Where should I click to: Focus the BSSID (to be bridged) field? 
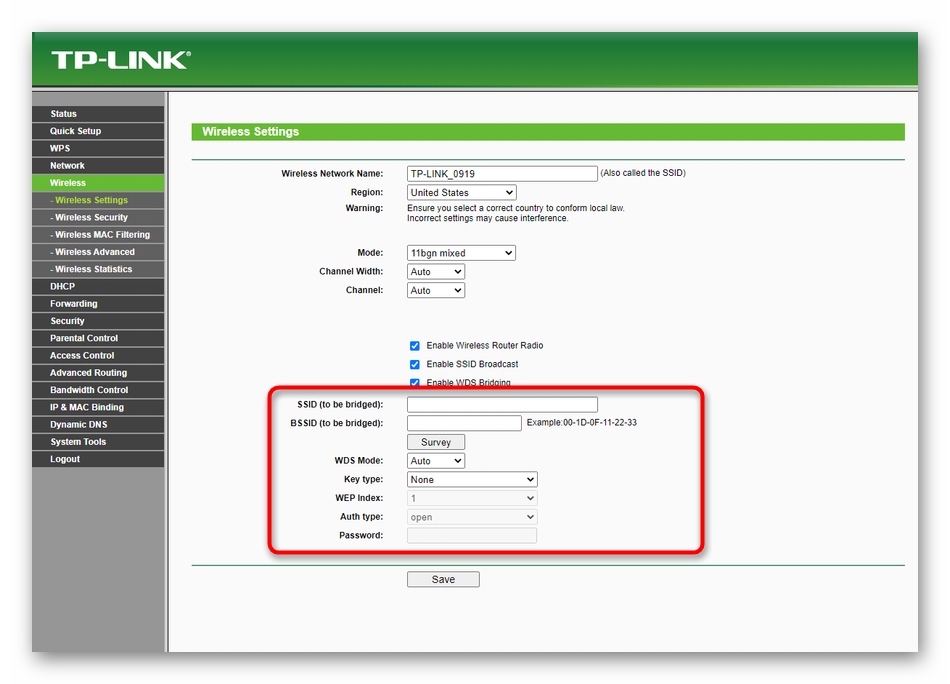click(464, 423)
